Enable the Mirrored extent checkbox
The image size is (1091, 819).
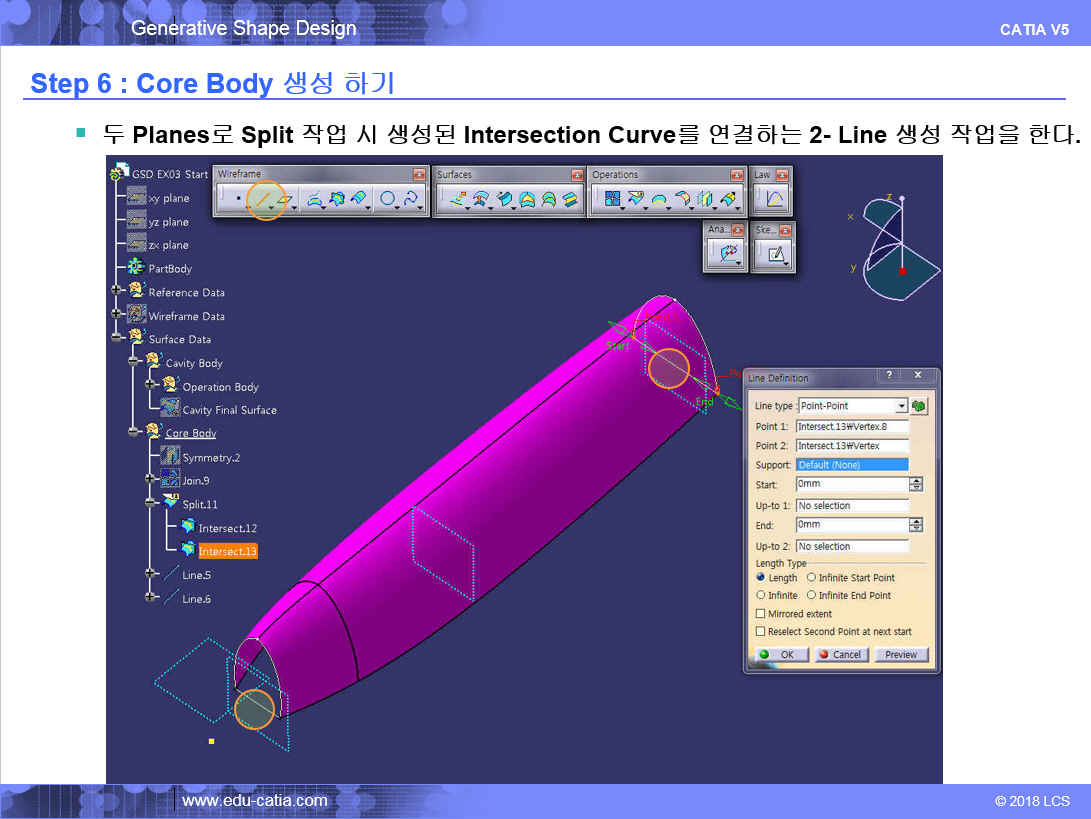coord(761,614)
